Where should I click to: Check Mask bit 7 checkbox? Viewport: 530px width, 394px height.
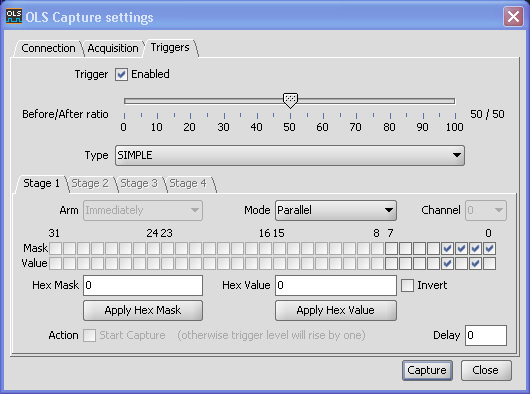click(391, 249)
